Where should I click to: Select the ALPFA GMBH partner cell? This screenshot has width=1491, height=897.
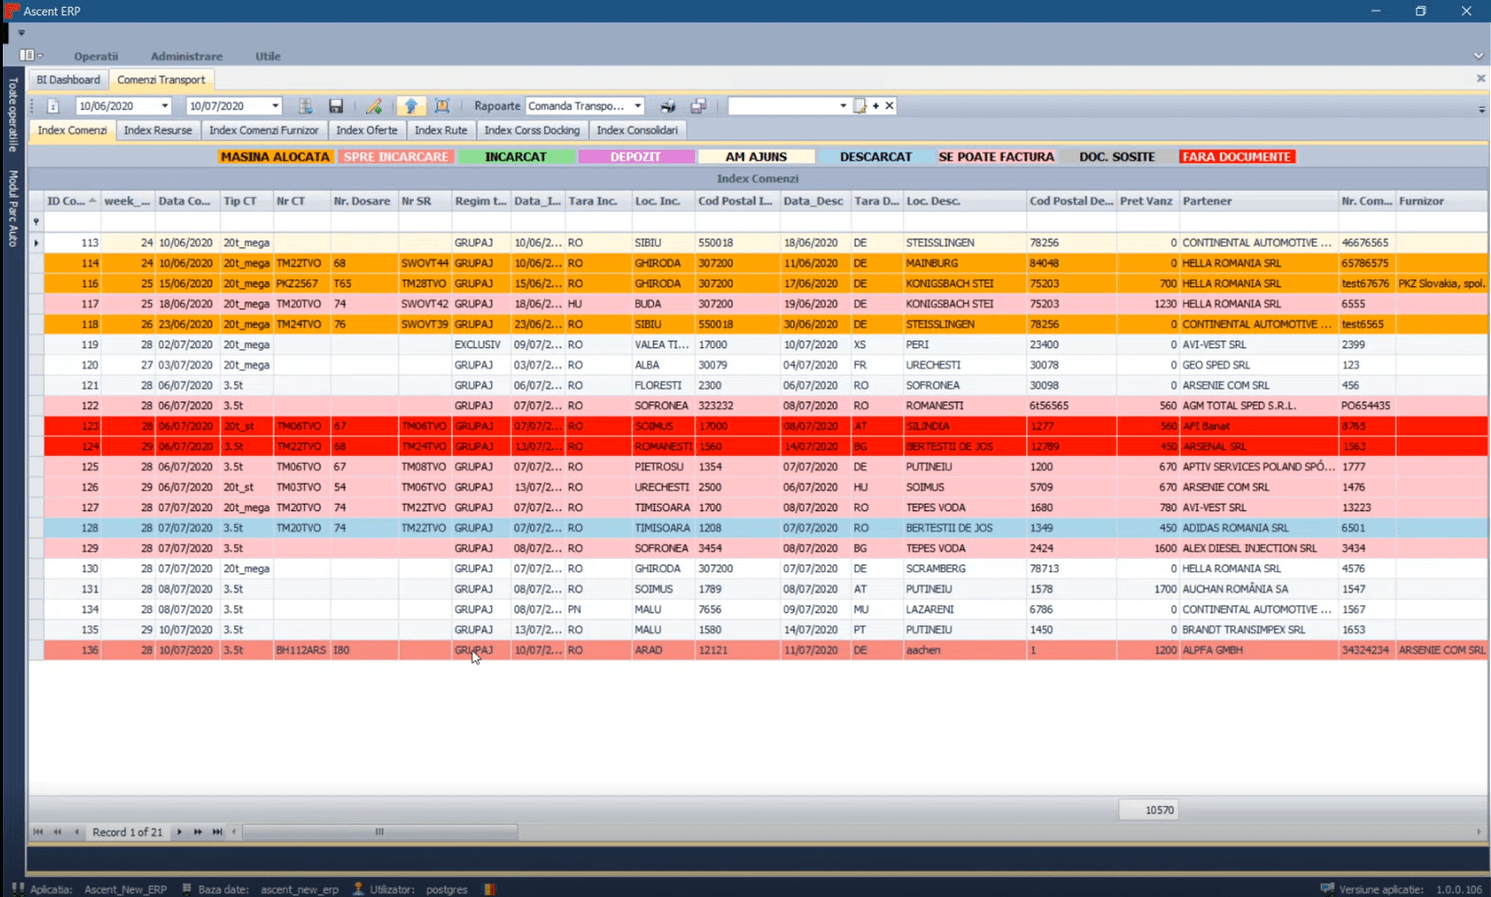(x=1259, y=650)
